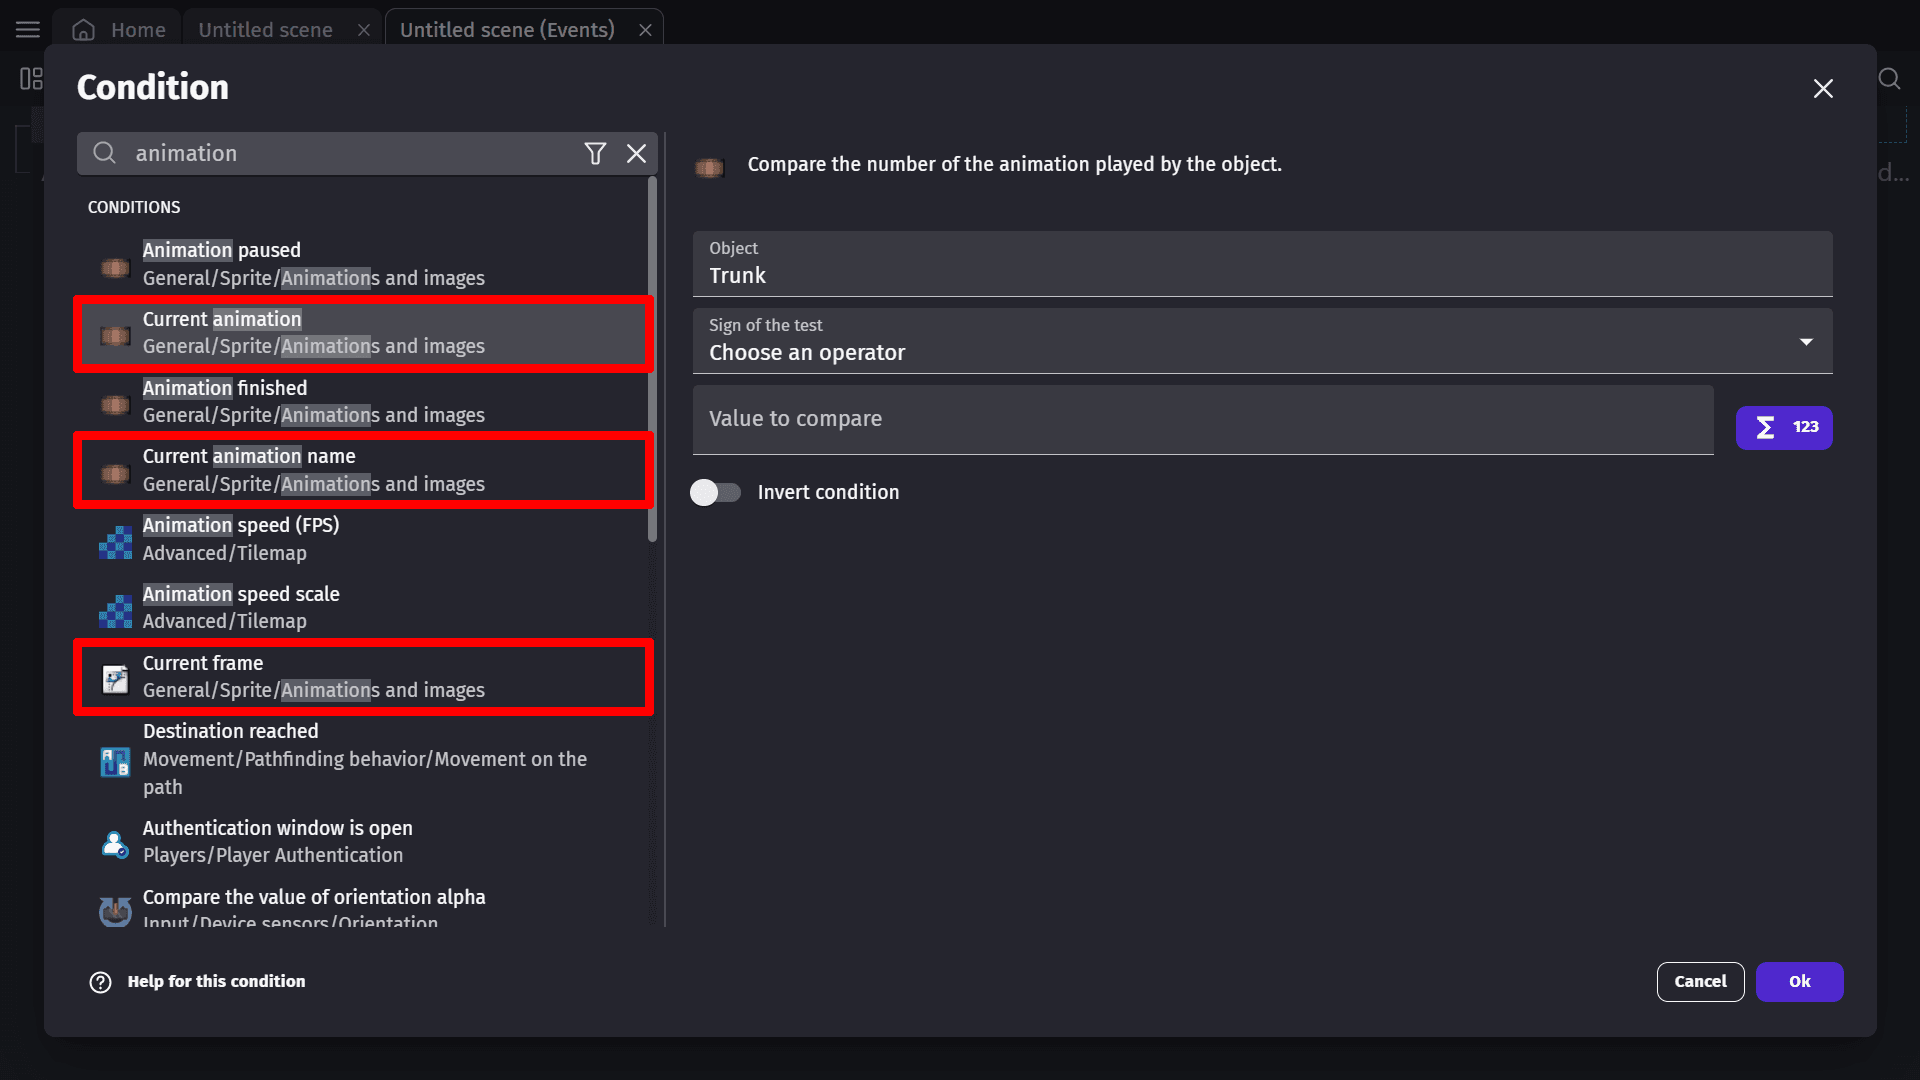Open the expression editor sigma button
This screenshot has height=1080, width=1920.
[x=1783, y=427]
